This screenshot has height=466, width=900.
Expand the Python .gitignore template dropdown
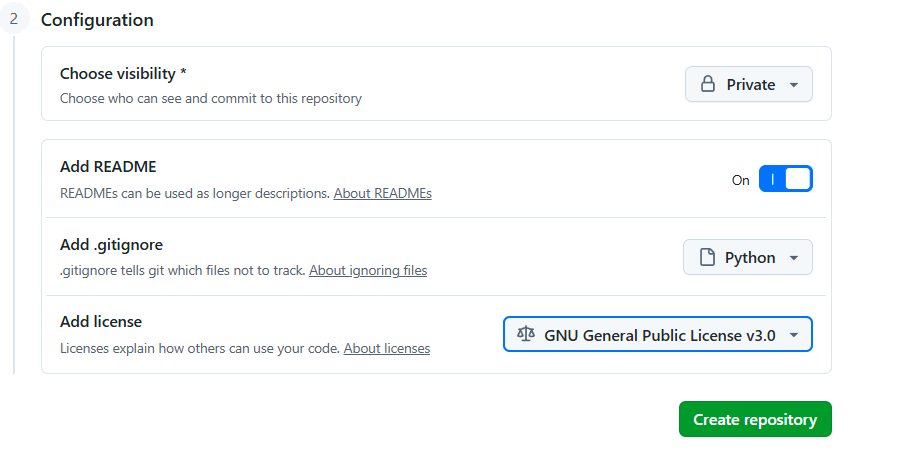click(x=747, y=257)
